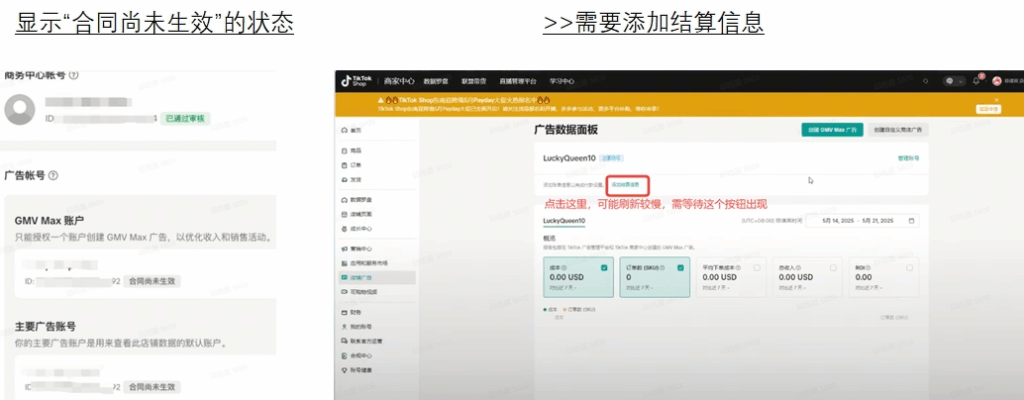Expand 对比近7天 under ROI card
This screenshot has height=400, width=1024.
click(867, 288)
